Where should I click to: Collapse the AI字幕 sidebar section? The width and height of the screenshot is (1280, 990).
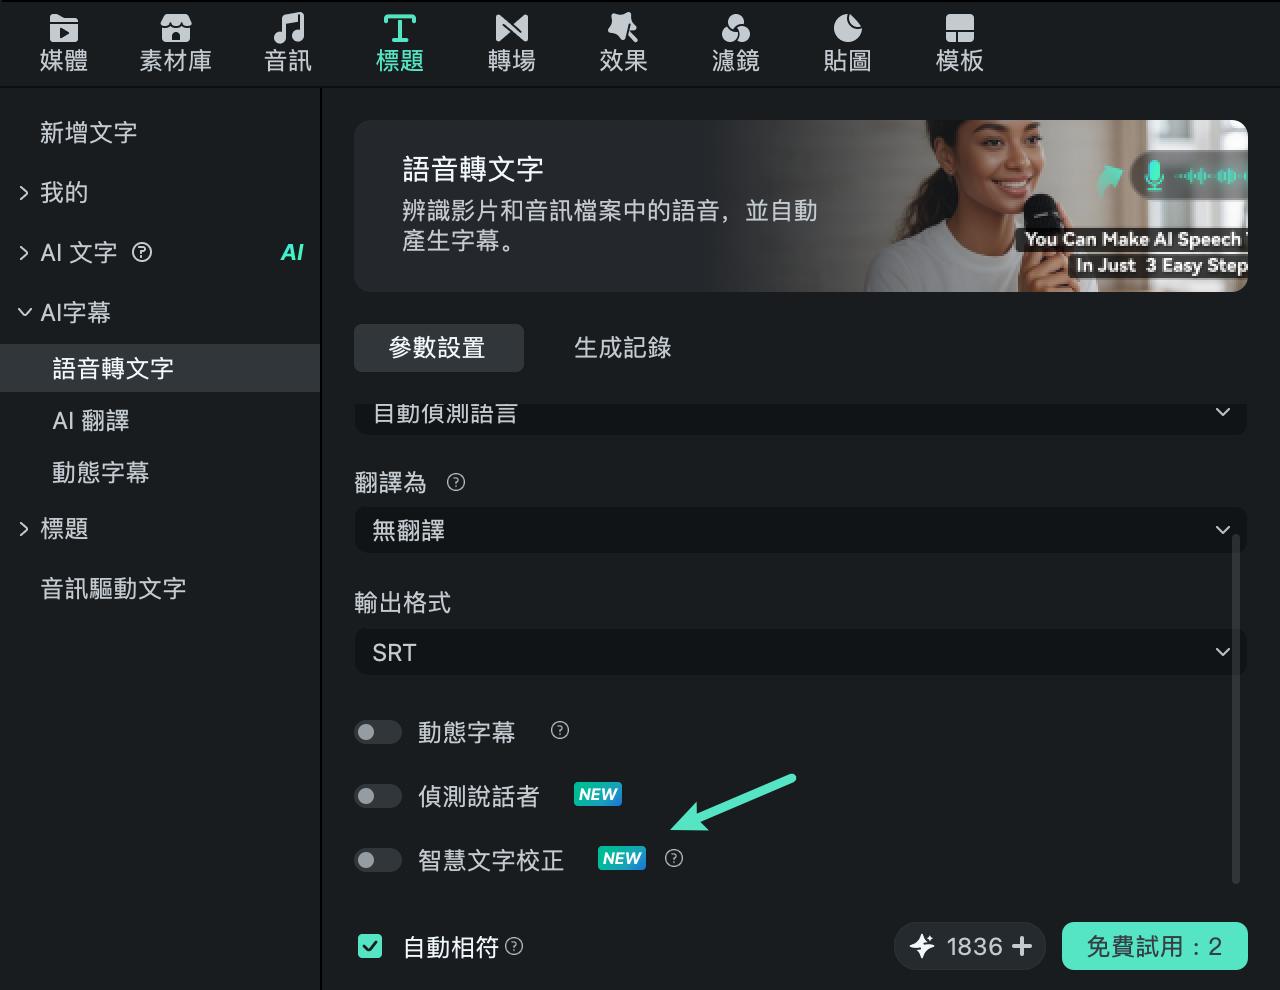coord(24,313)
